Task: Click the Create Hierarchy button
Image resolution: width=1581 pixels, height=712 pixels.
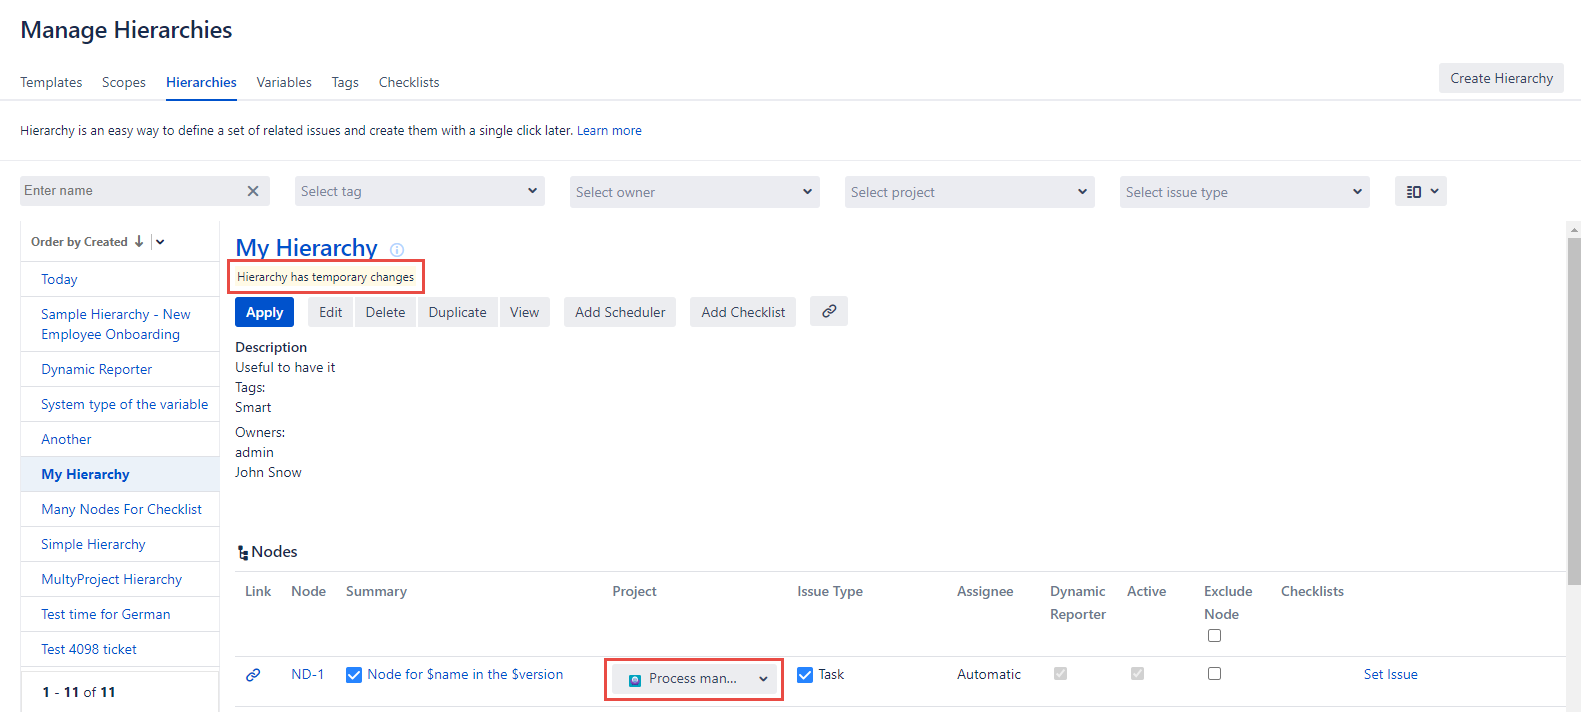Action: (x=1501, y=78)
